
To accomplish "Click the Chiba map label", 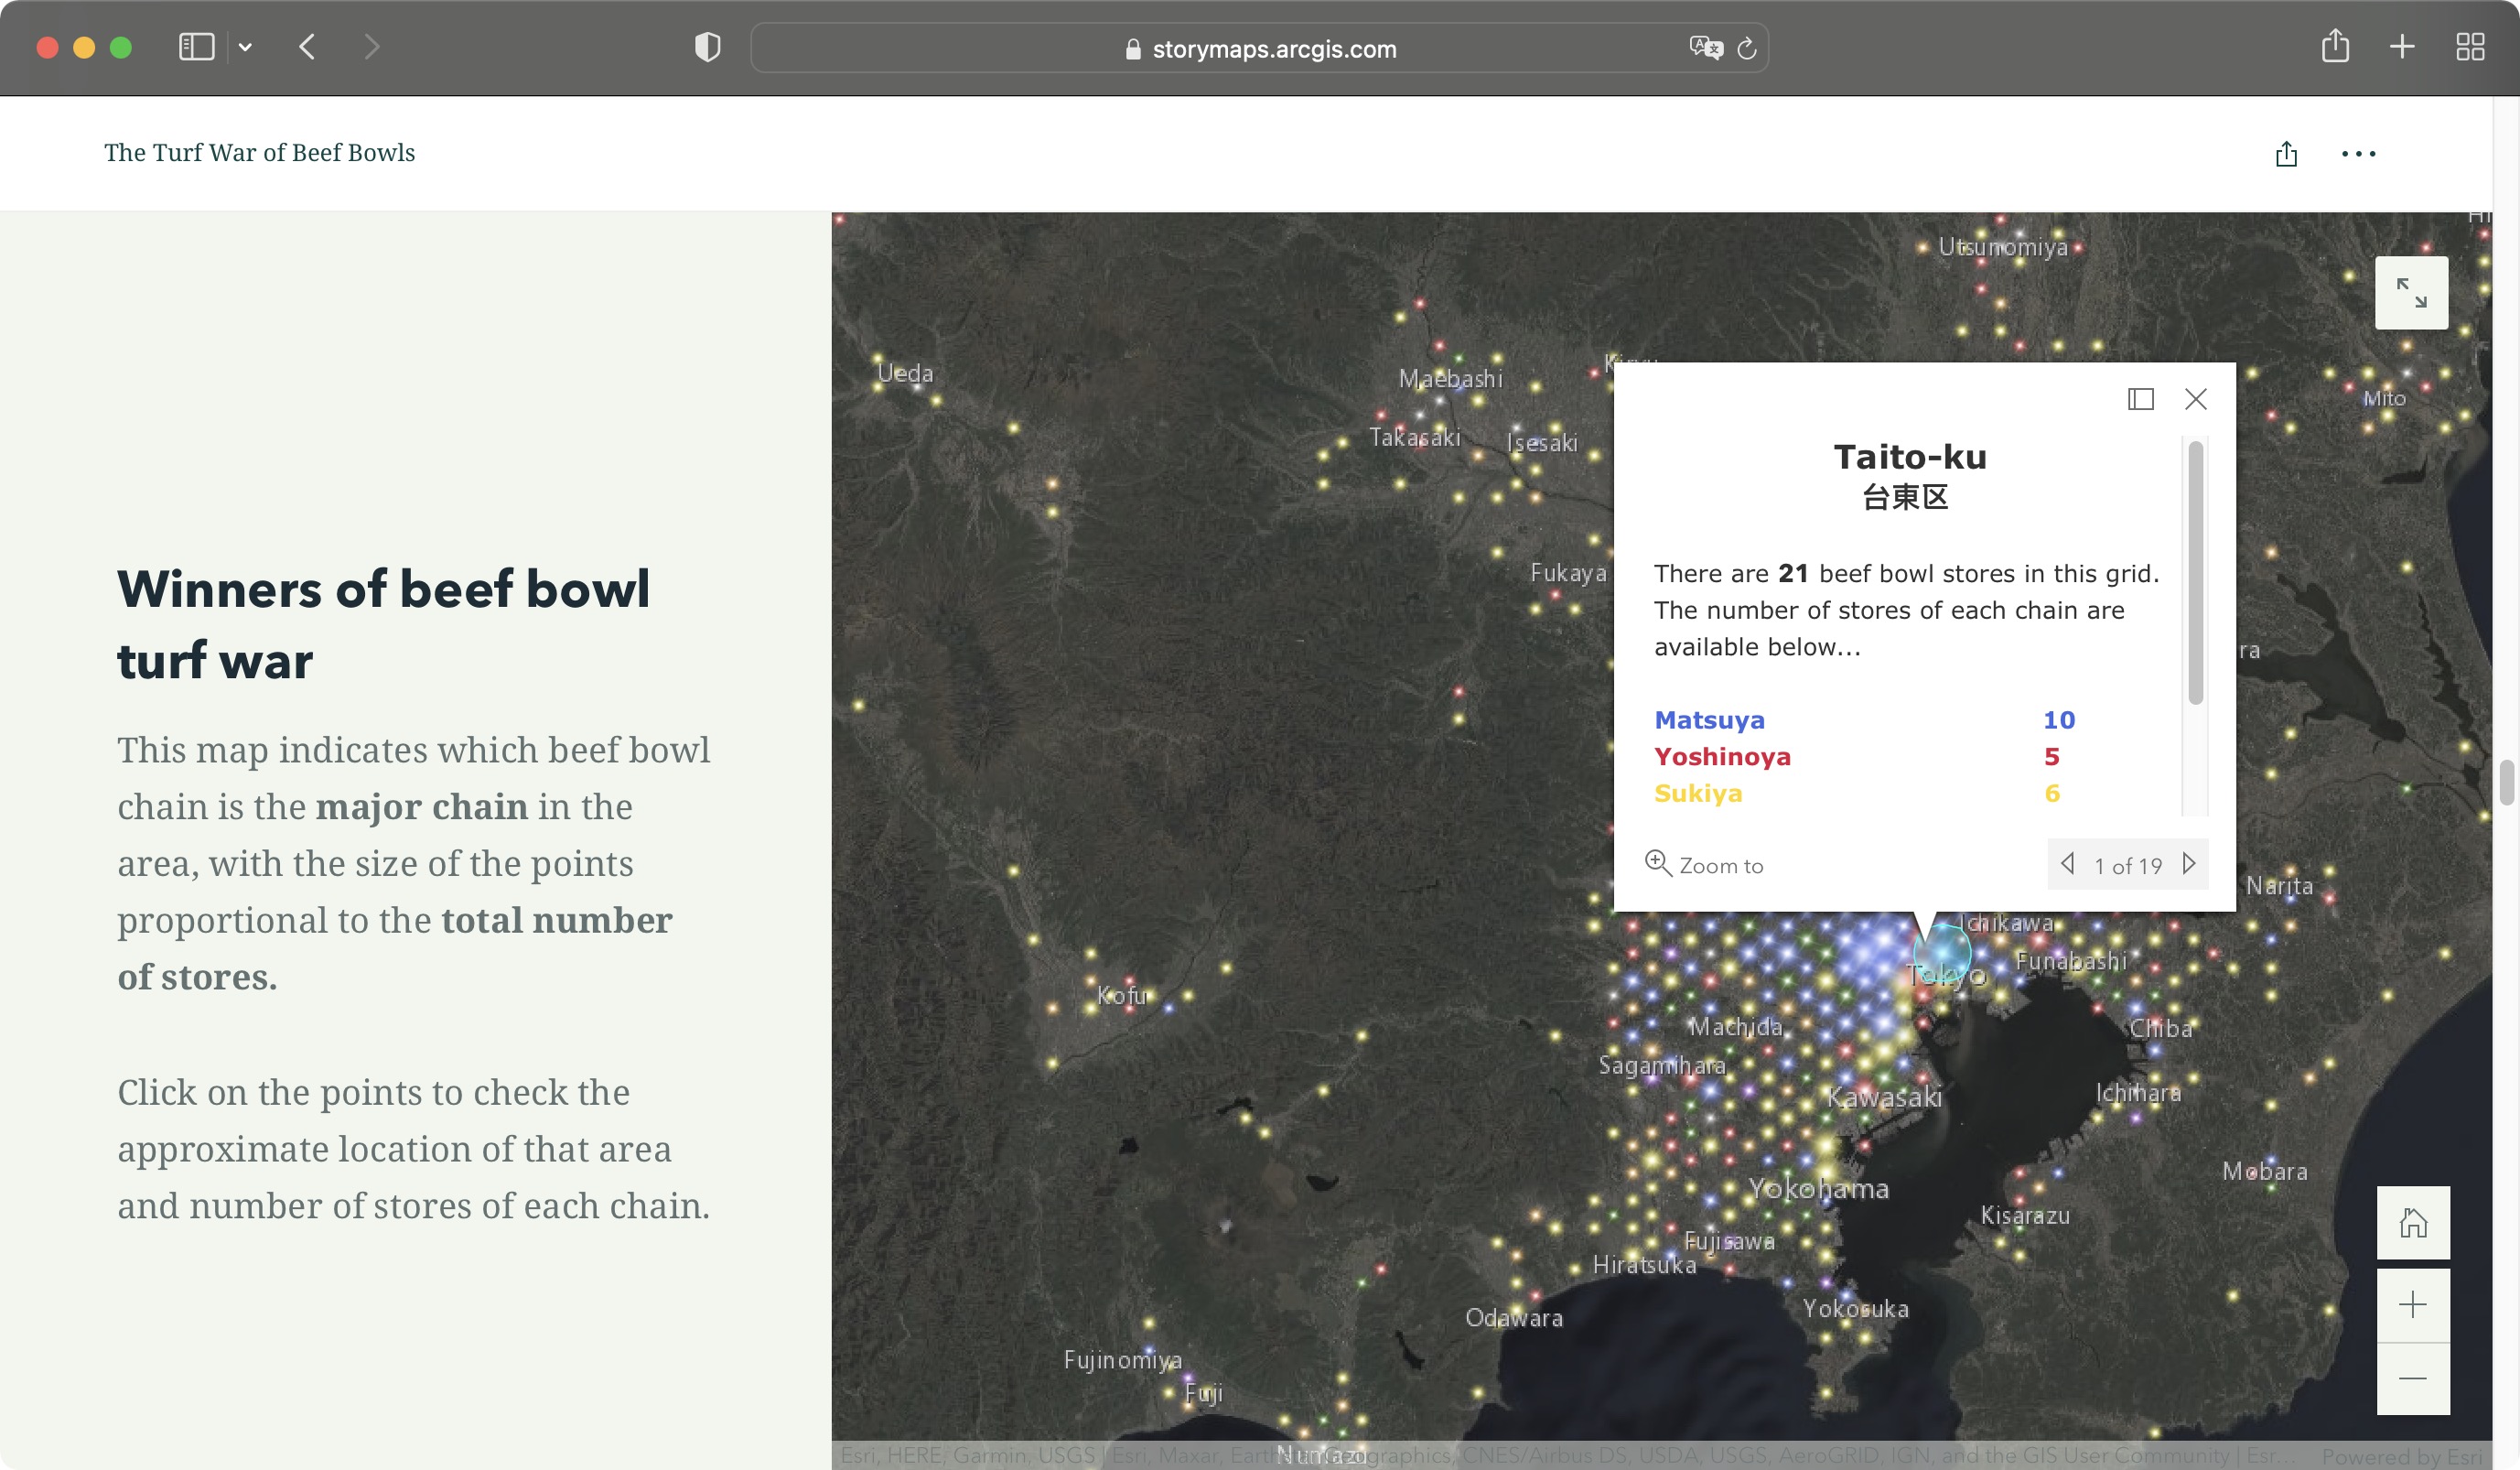I will (x=2160, y=1028).
